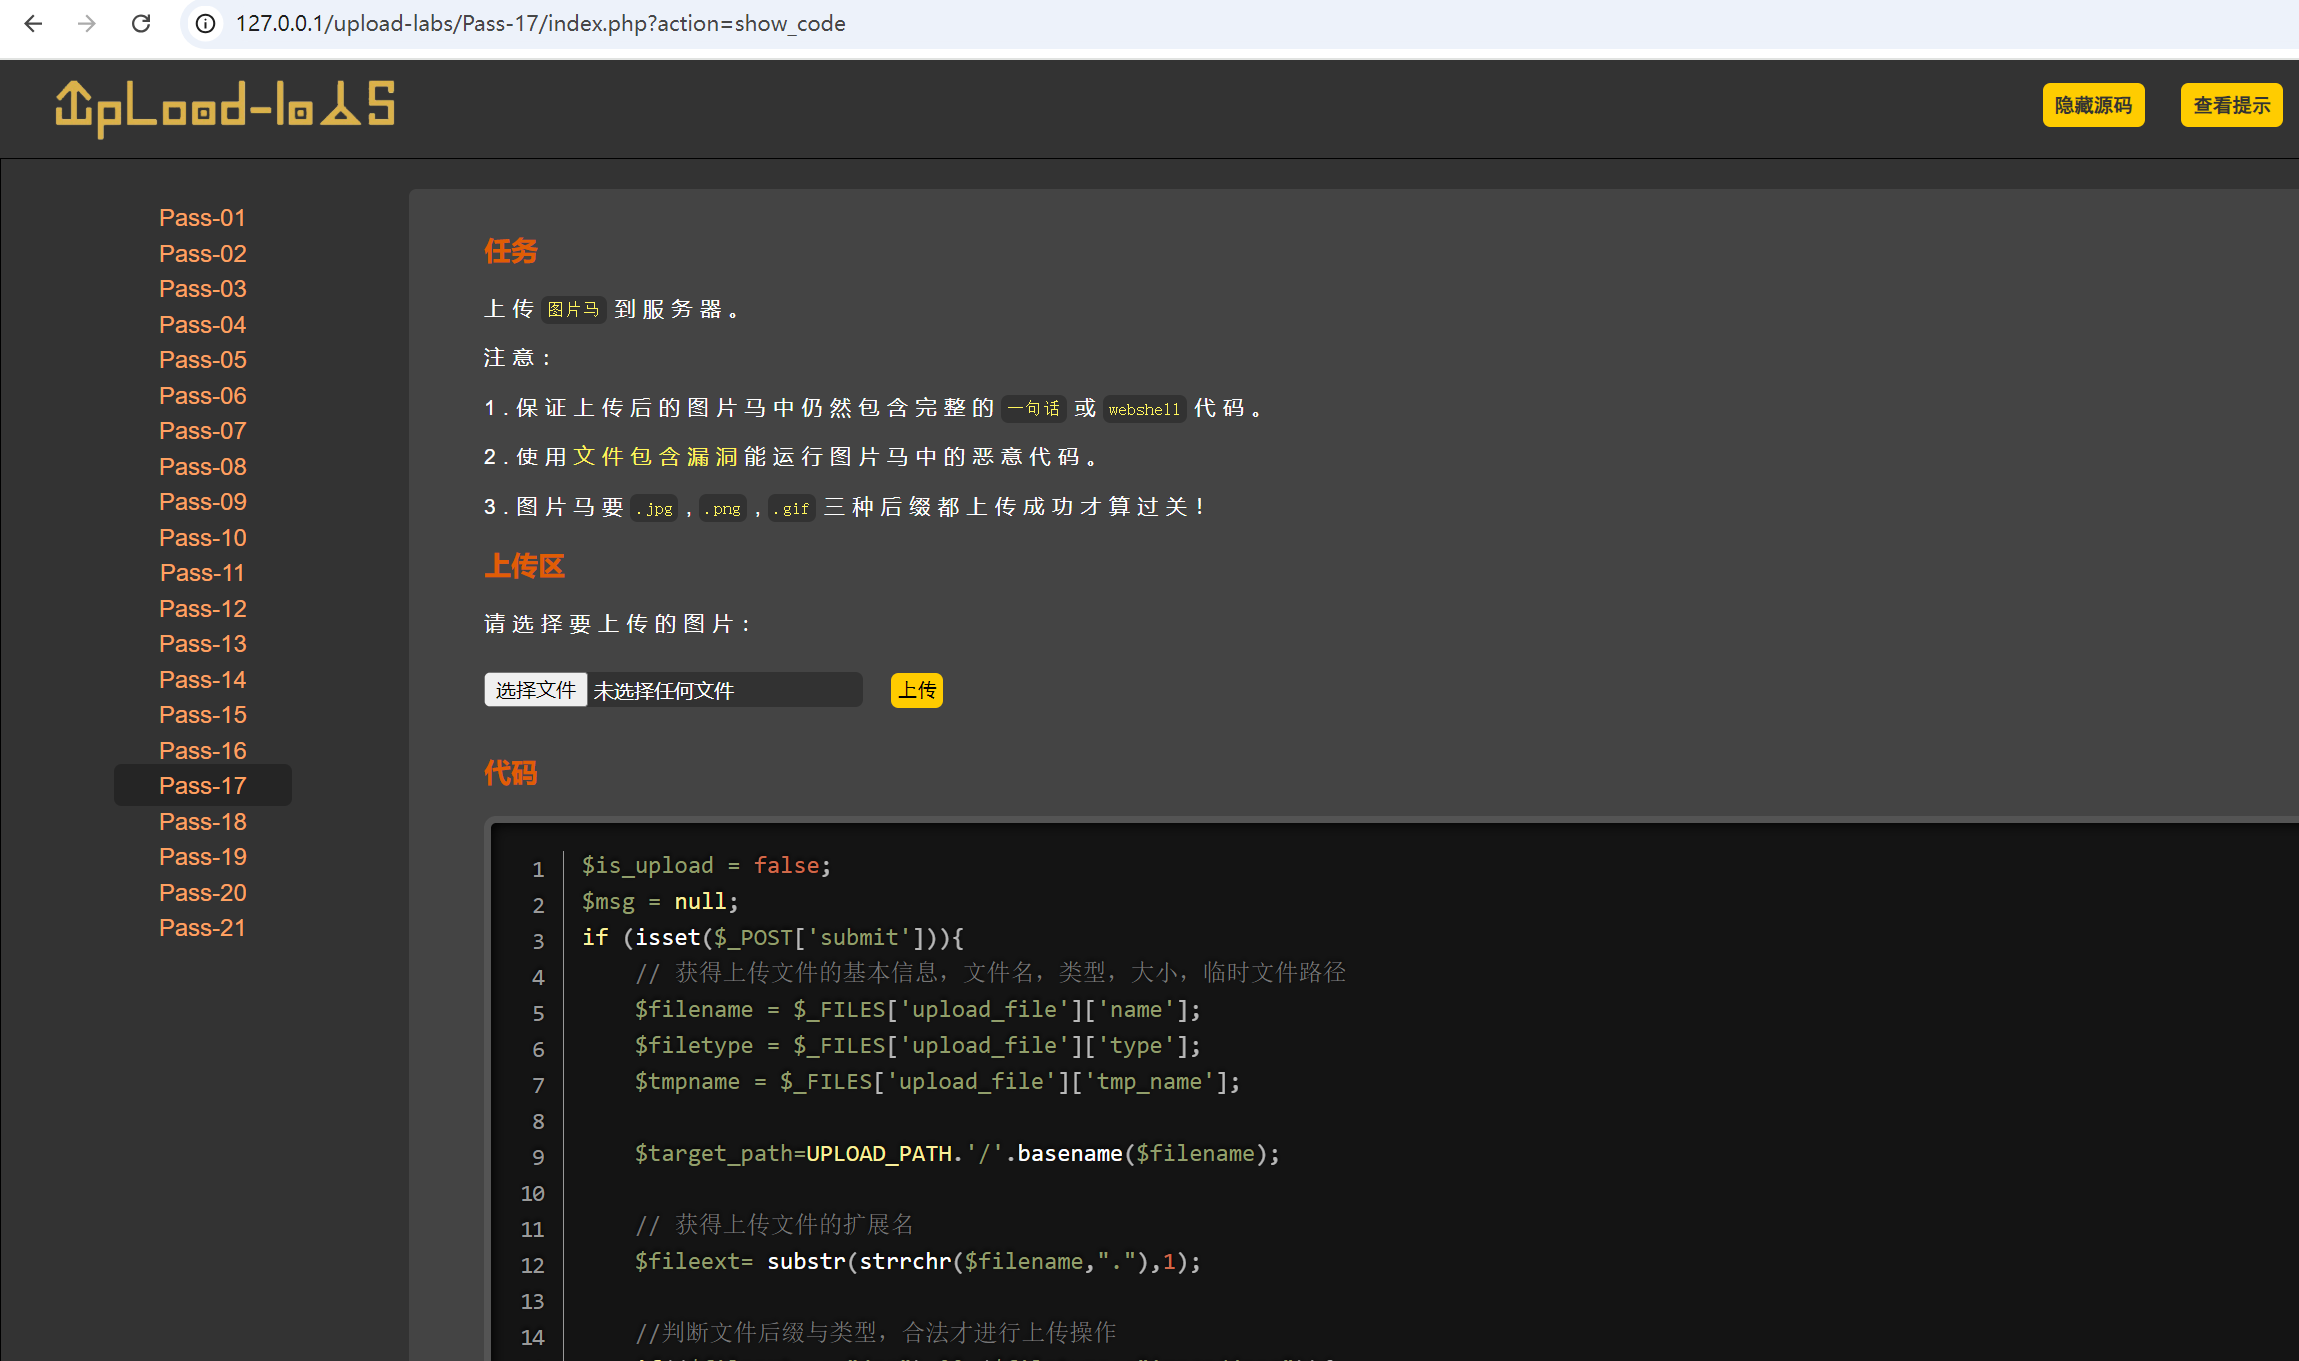
Task: Select Pass-10 from the level list
Action: coord(202,538)
